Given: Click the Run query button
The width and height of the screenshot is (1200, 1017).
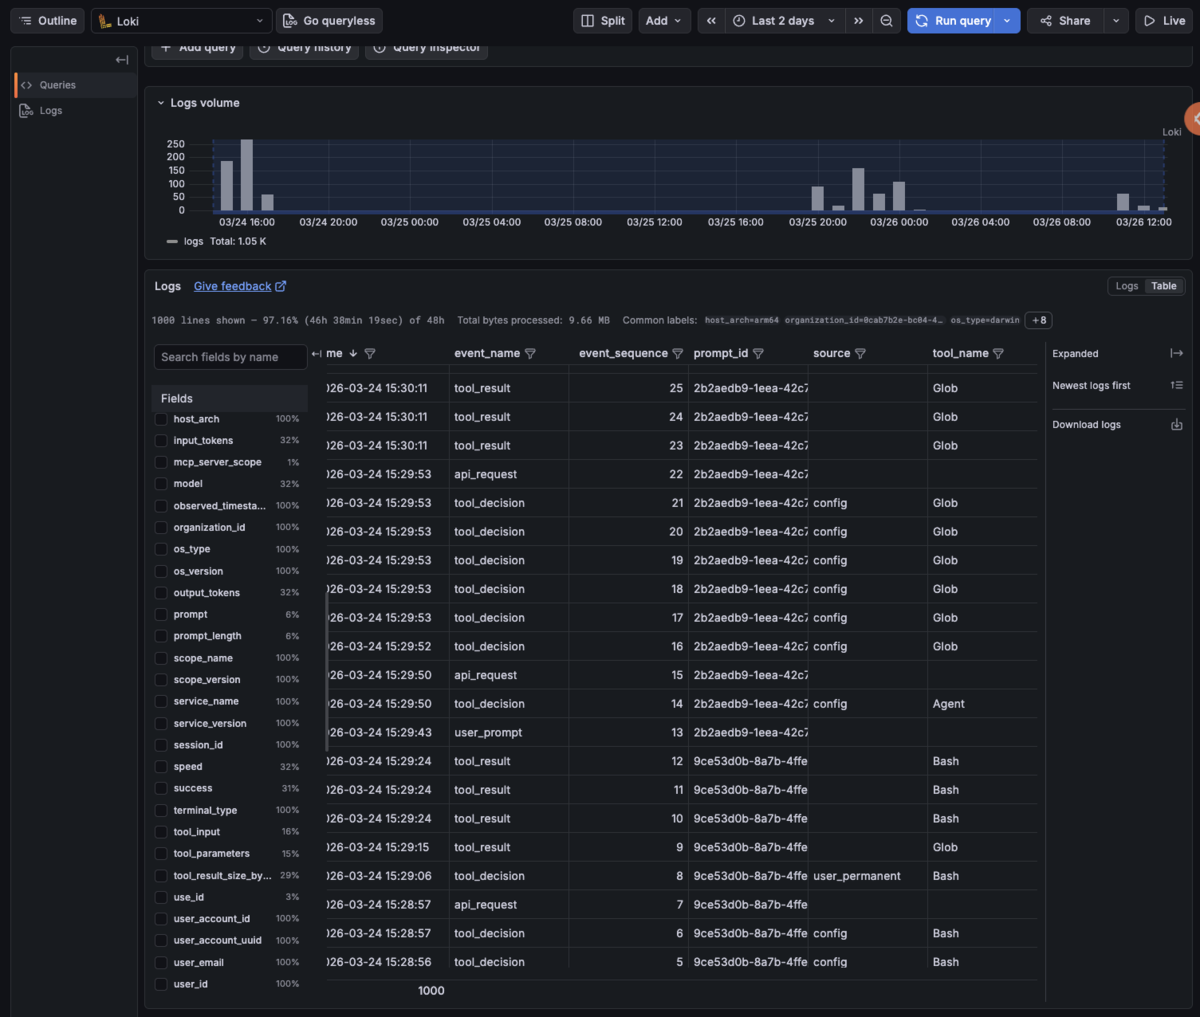Looking at the screenshot, I should pos(953,21).
